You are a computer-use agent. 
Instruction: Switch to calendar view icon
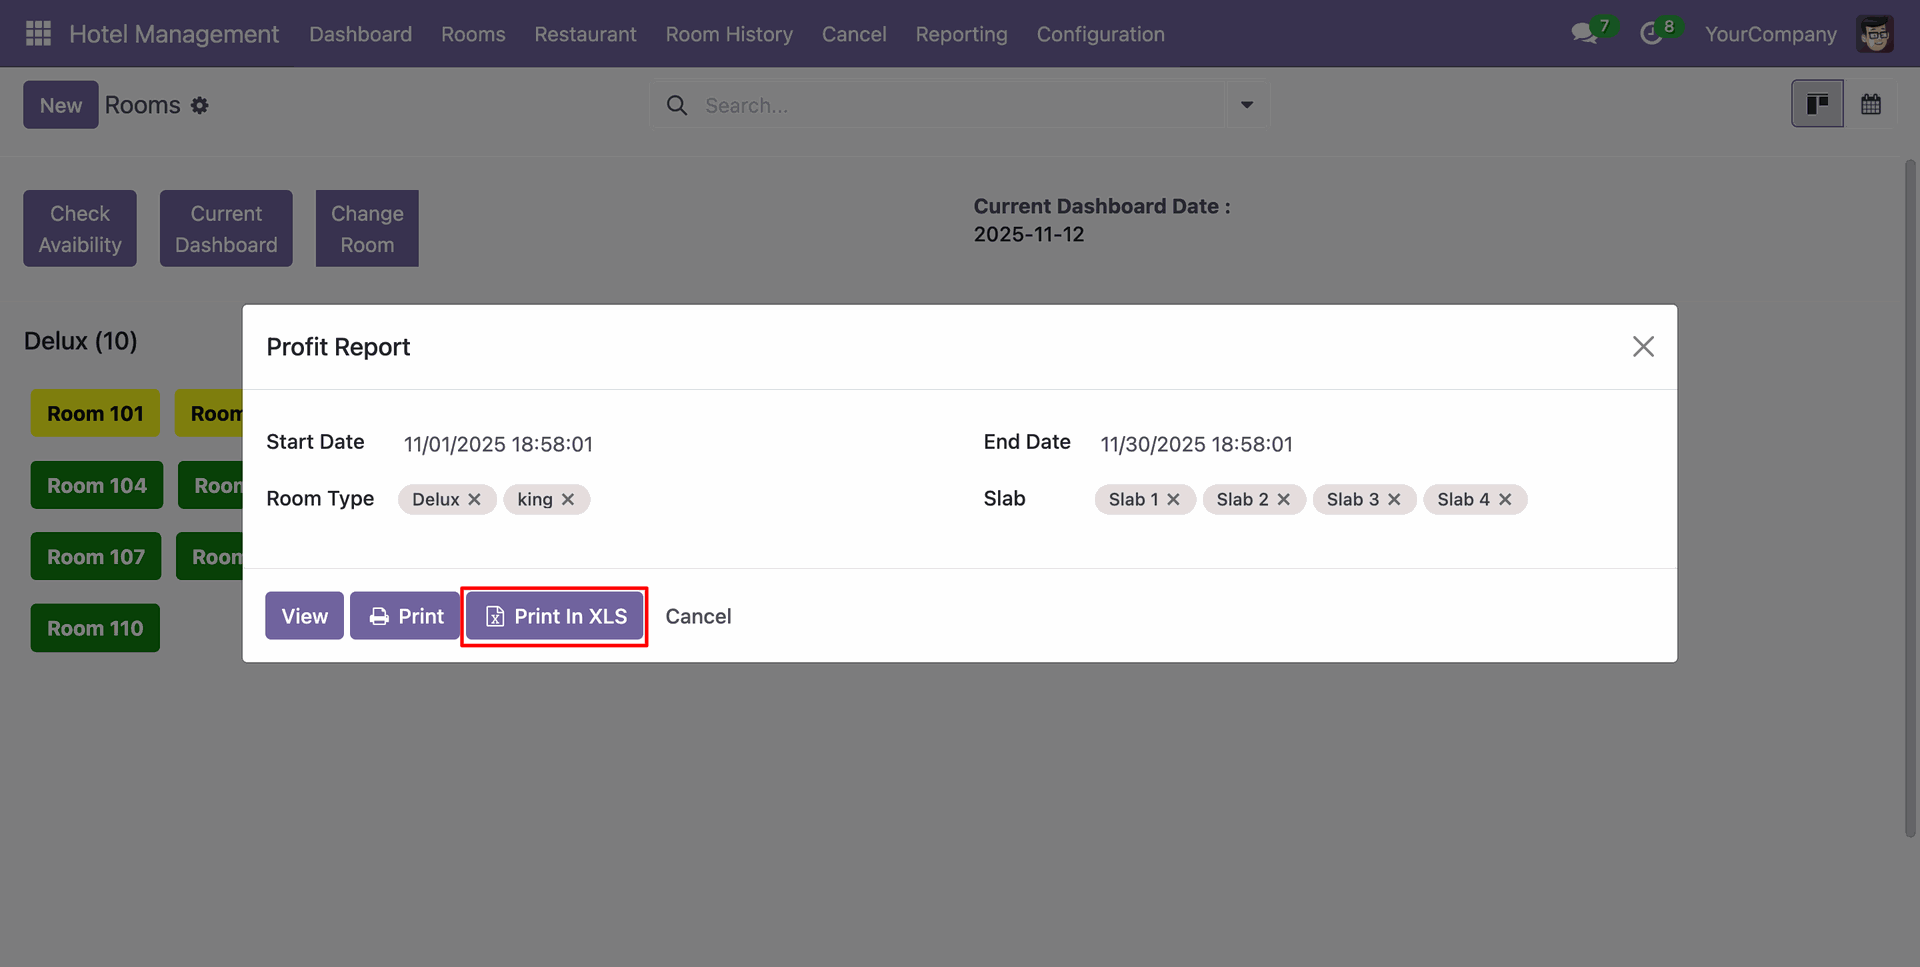pyautogui.click(x=1870, y=104)
